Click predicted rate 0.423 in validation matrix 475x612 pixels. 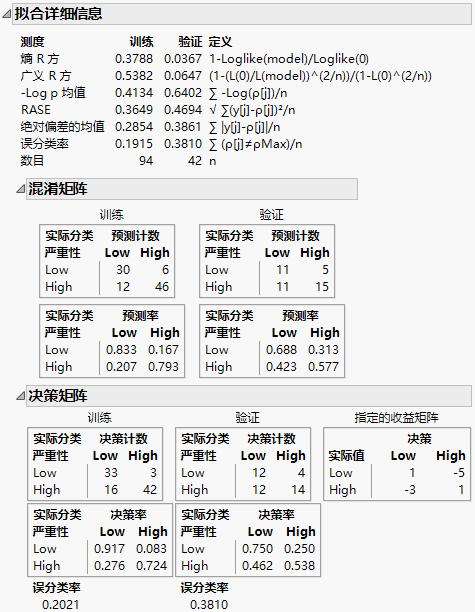coord(281,367)
